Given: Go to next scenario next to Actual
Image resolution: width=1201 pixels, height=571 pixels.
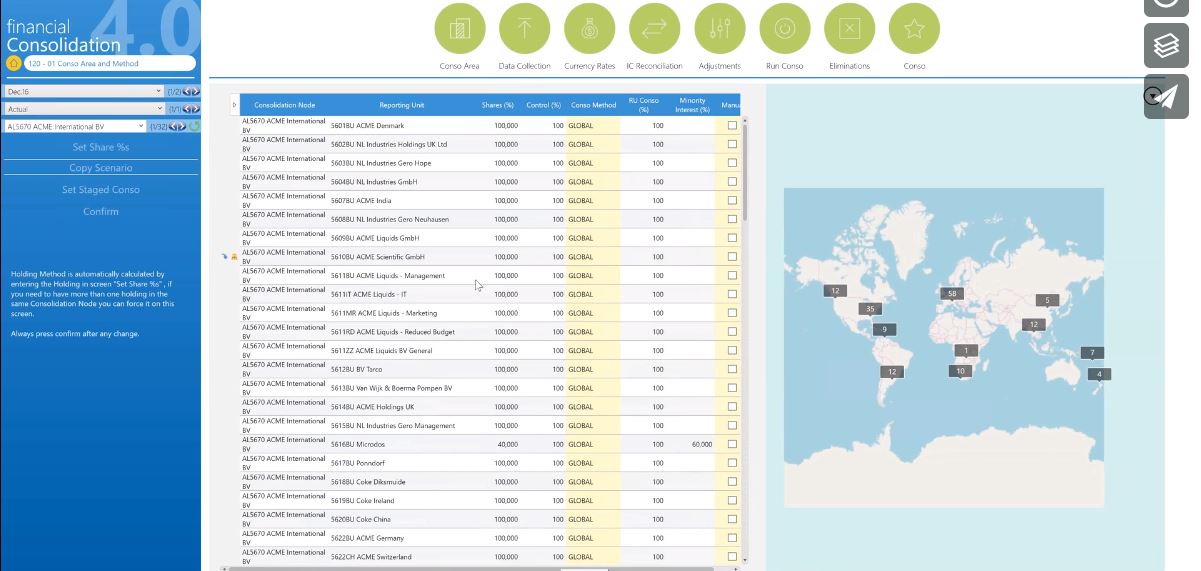Looking at the screenshot, I should (x=194, y=109).
